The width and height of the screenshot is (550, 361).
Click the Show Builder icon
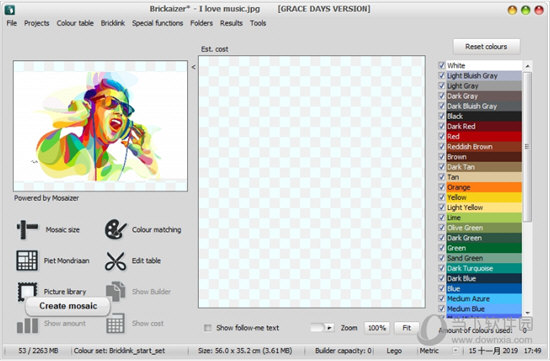tap(115, 291)
